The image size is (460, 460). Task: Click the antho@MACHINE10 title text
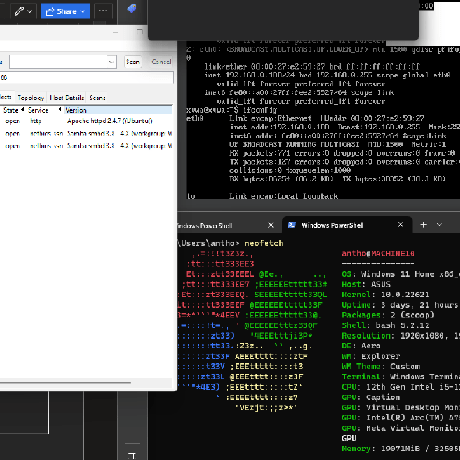pyautogui.click(x=378, y=254)
